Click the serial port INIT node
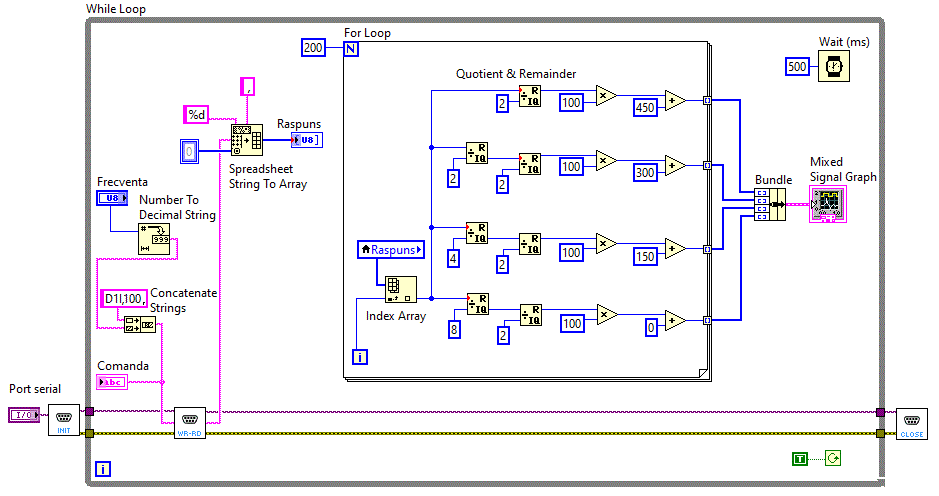The width and height of the screenshot is (939, 496). pos(62,421)
